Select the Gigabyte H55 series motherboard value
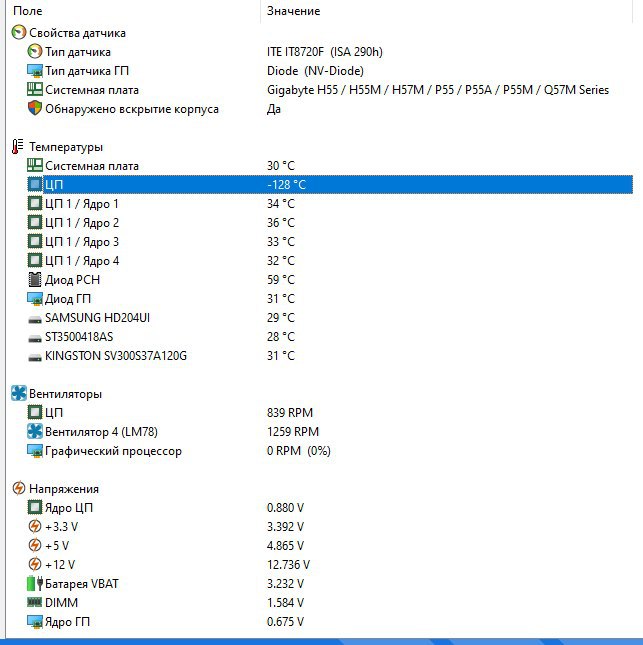Screen dimensions: 643x645 [x=438, y=90]
